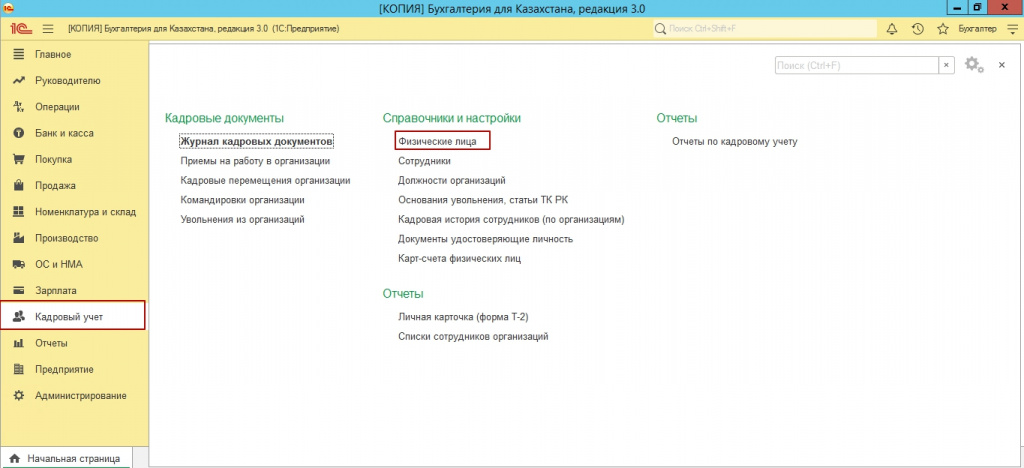1024x468 pixels.
Task: Open Списки сотрудников организаций report
Action: tap(473, 337)
